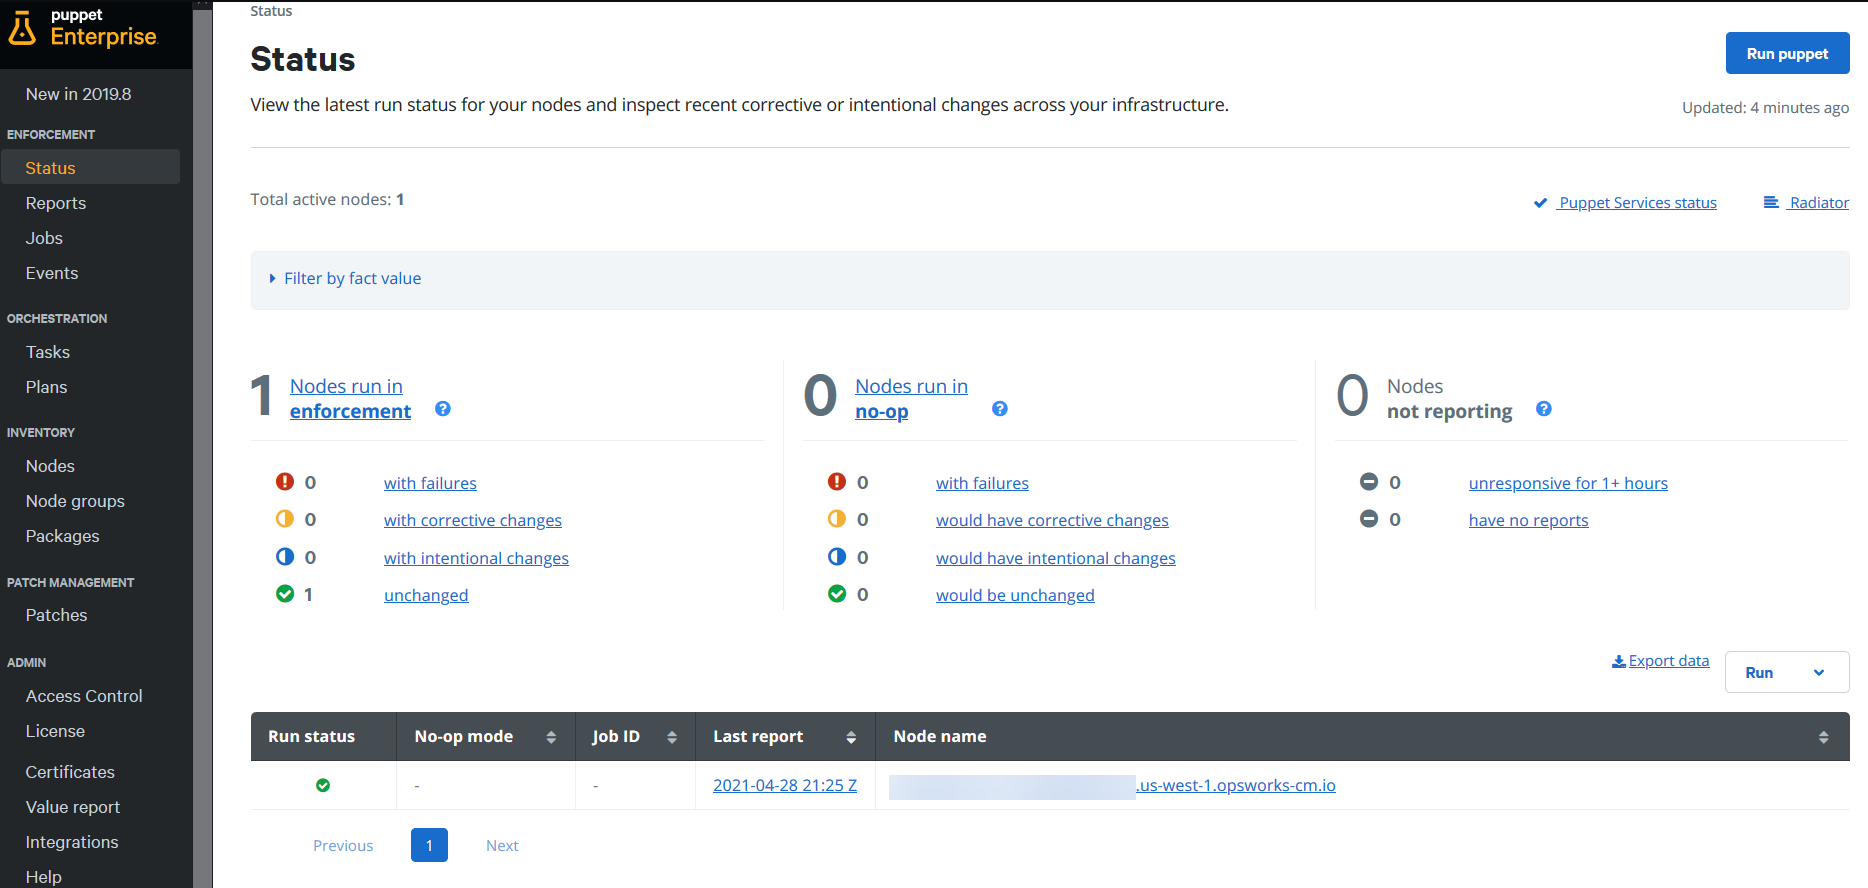1868x888 pixels.
Task: Open Events in the sidebar
Action: tap(52, 273)
